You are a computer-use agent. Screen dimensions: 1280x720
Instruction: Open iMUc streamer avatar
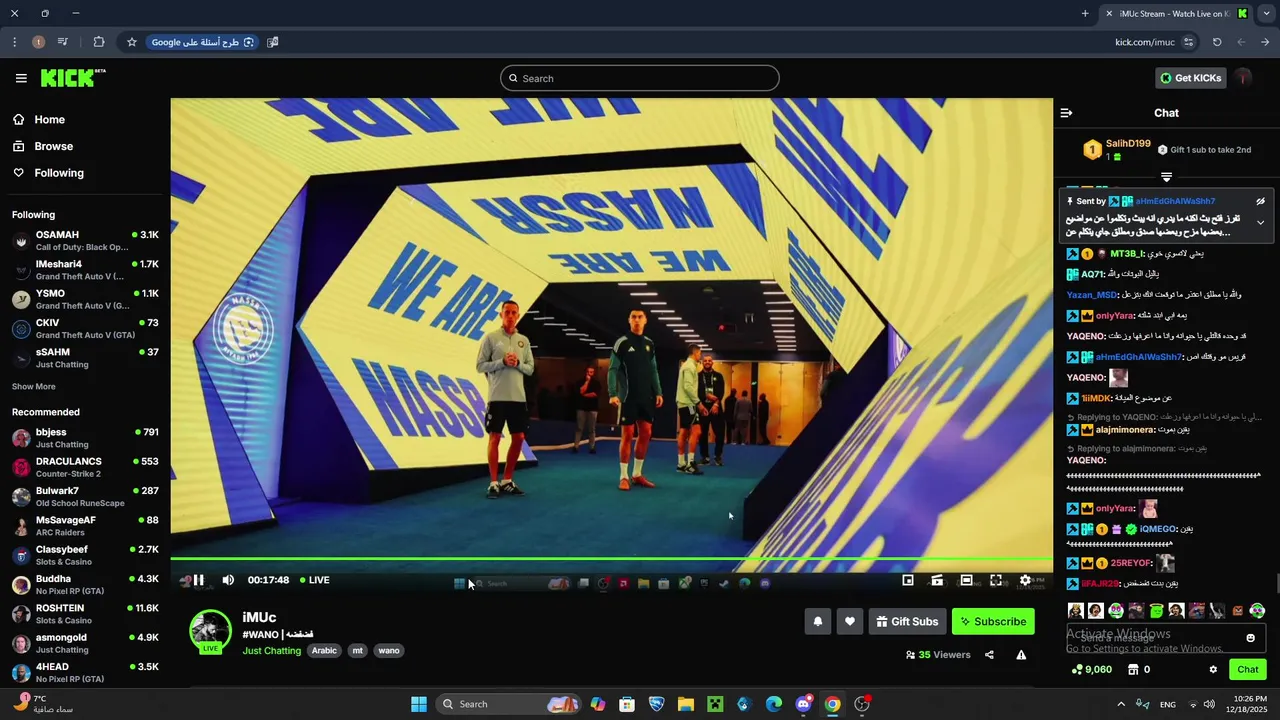(210, 630)
